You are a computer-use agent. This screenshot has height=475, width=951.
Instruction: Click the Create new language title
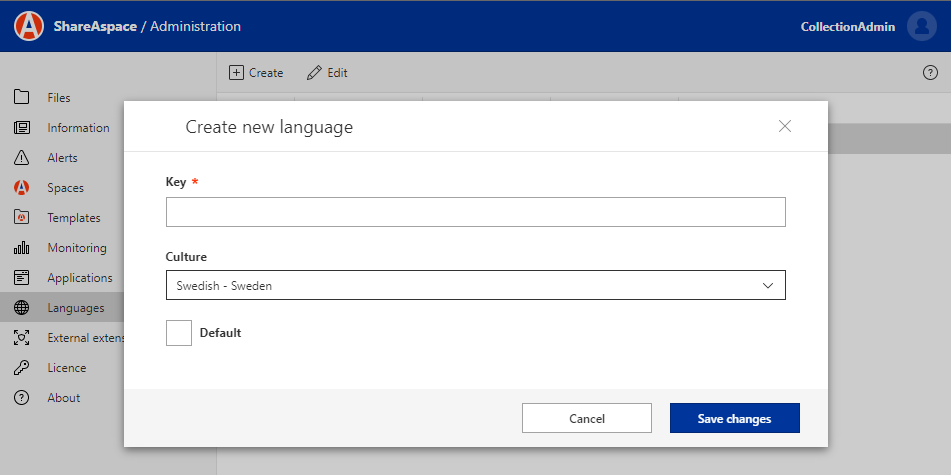click(x=269, y=127)
